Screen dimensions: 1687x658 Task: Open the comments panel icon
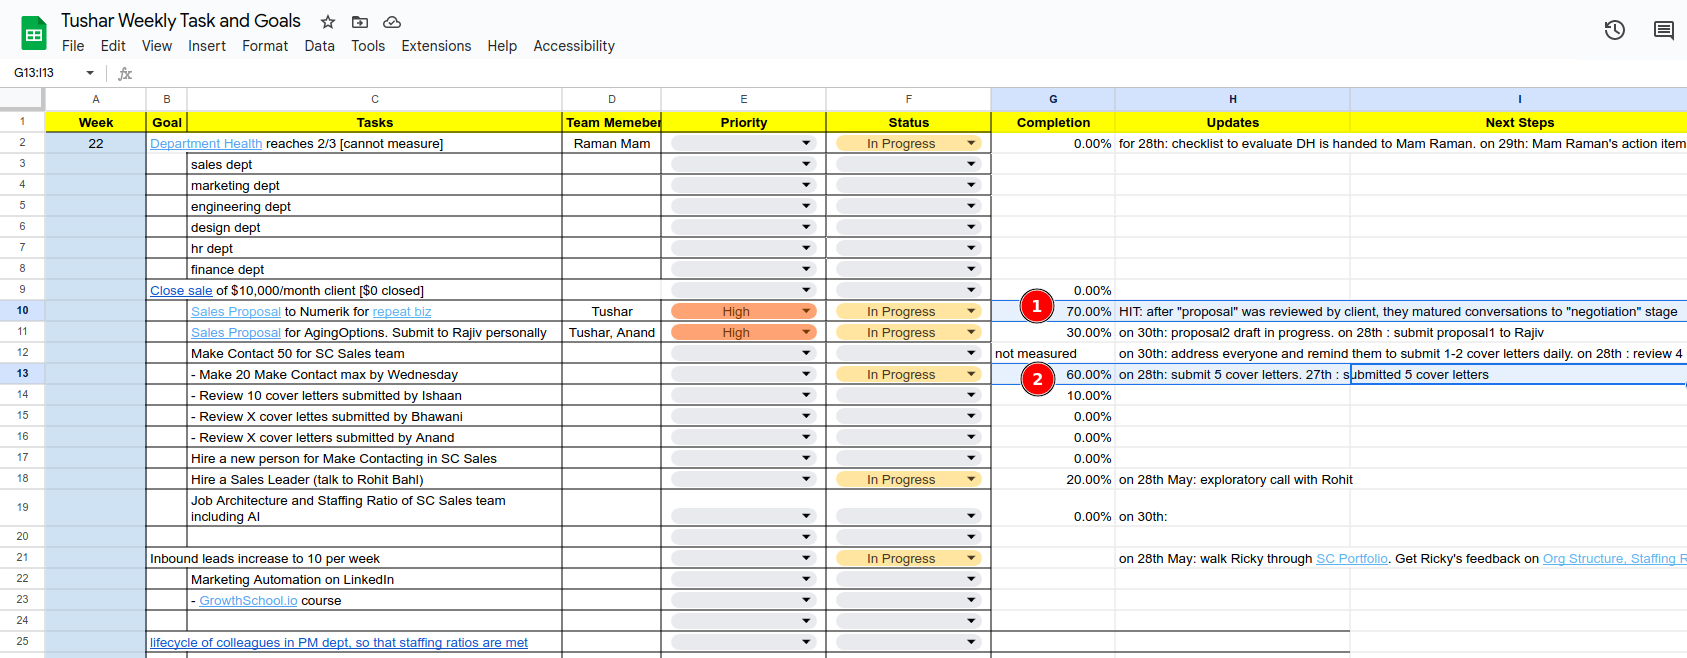[1664, 30]
